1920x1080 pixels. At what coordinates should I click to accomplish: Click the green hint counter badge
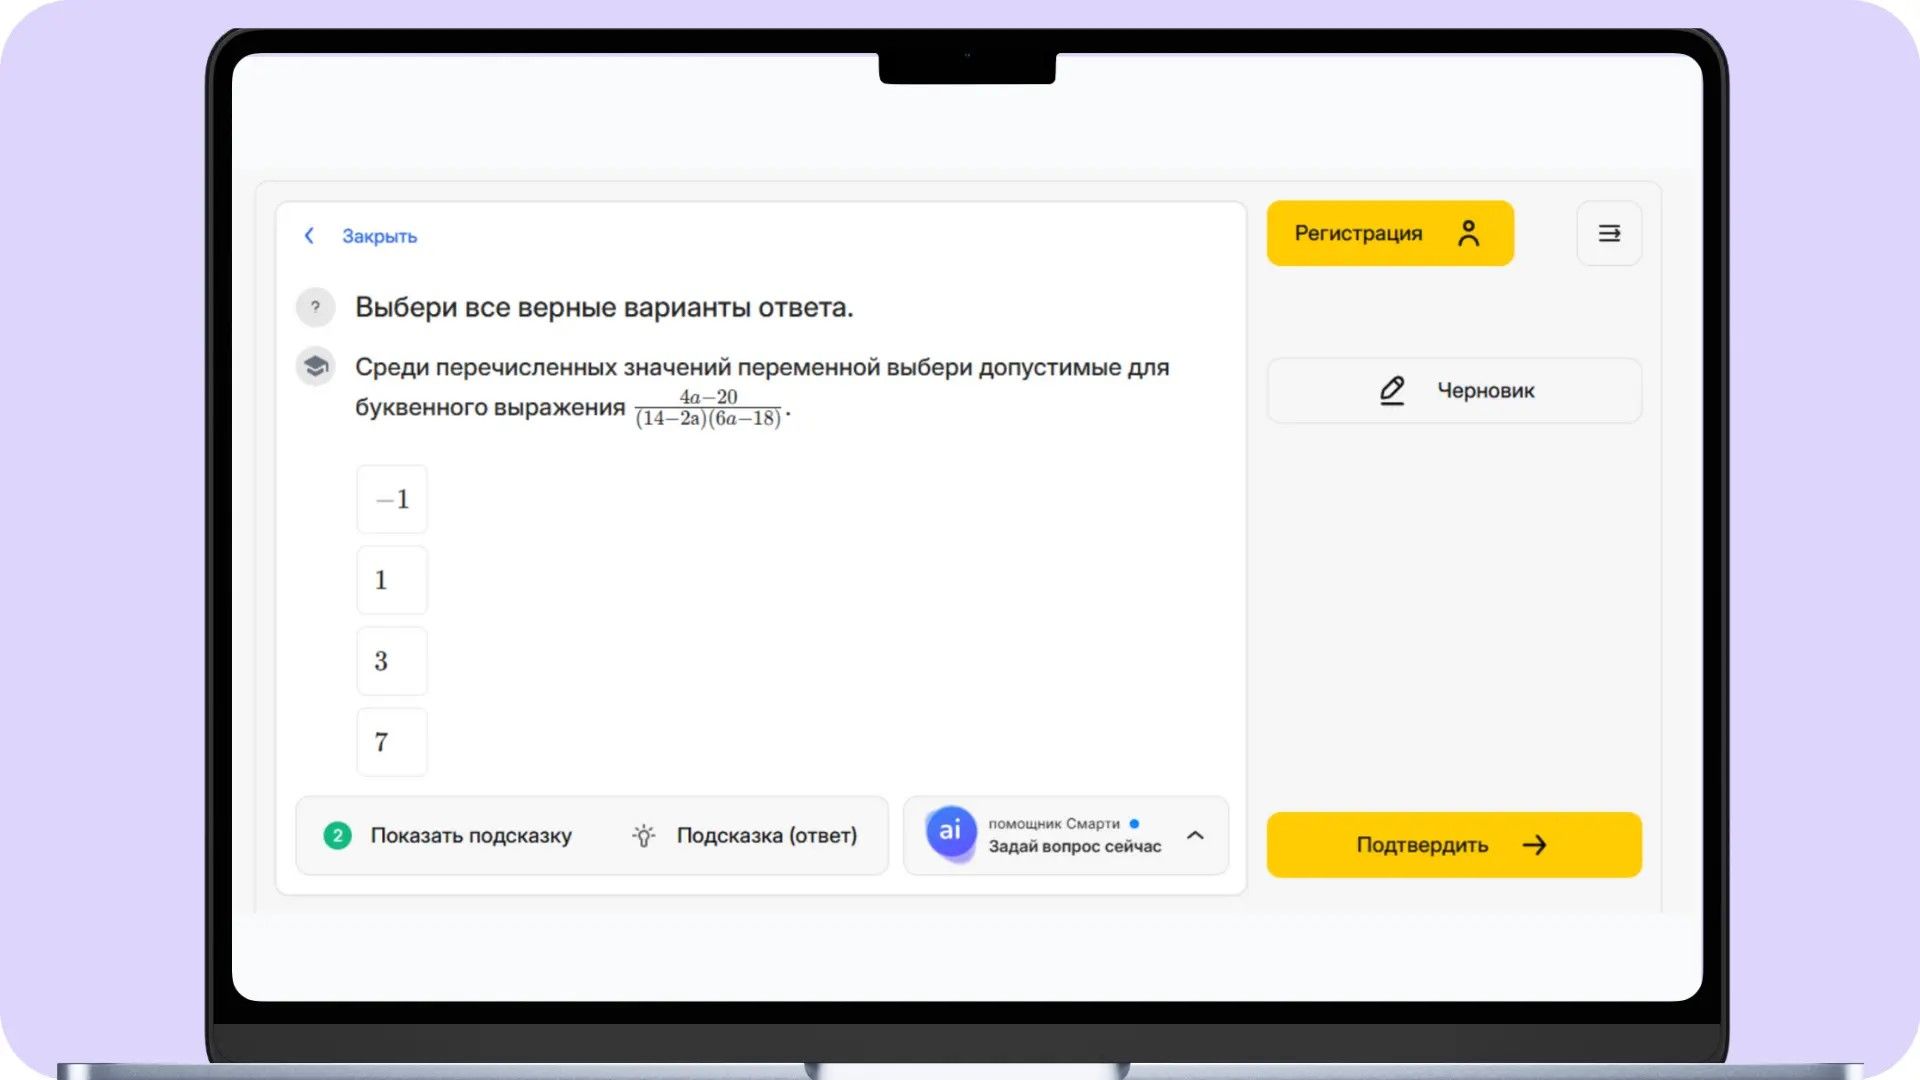click(x=337, y=835)
